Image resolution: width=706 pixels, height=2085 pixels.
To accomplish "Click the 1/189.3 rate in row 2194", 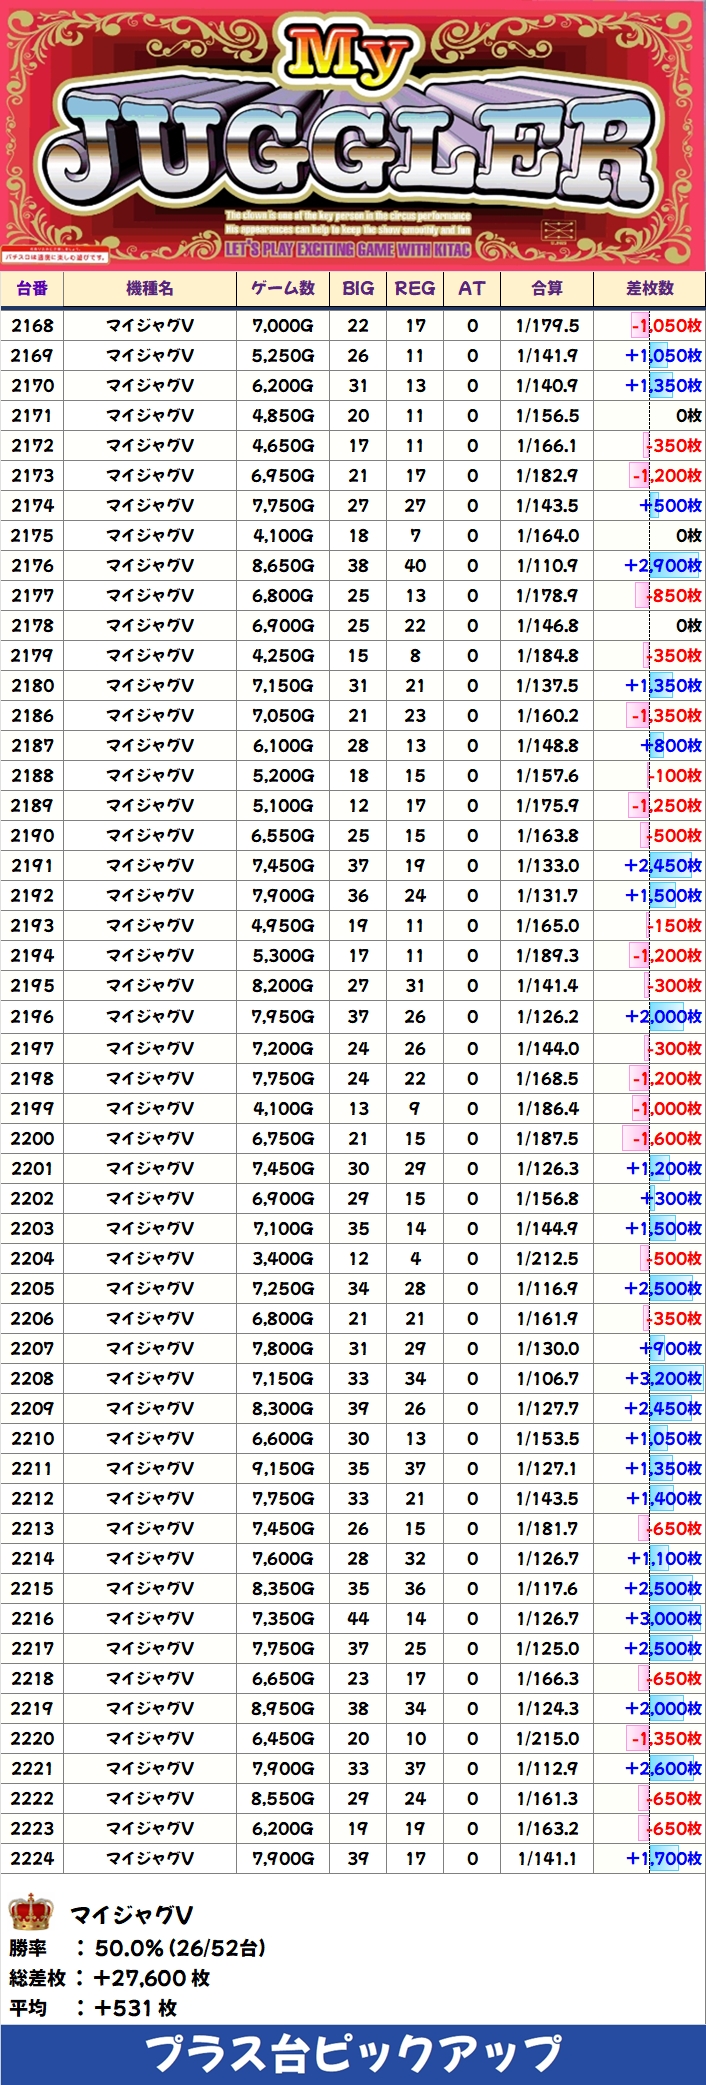I will coord(548,955).
